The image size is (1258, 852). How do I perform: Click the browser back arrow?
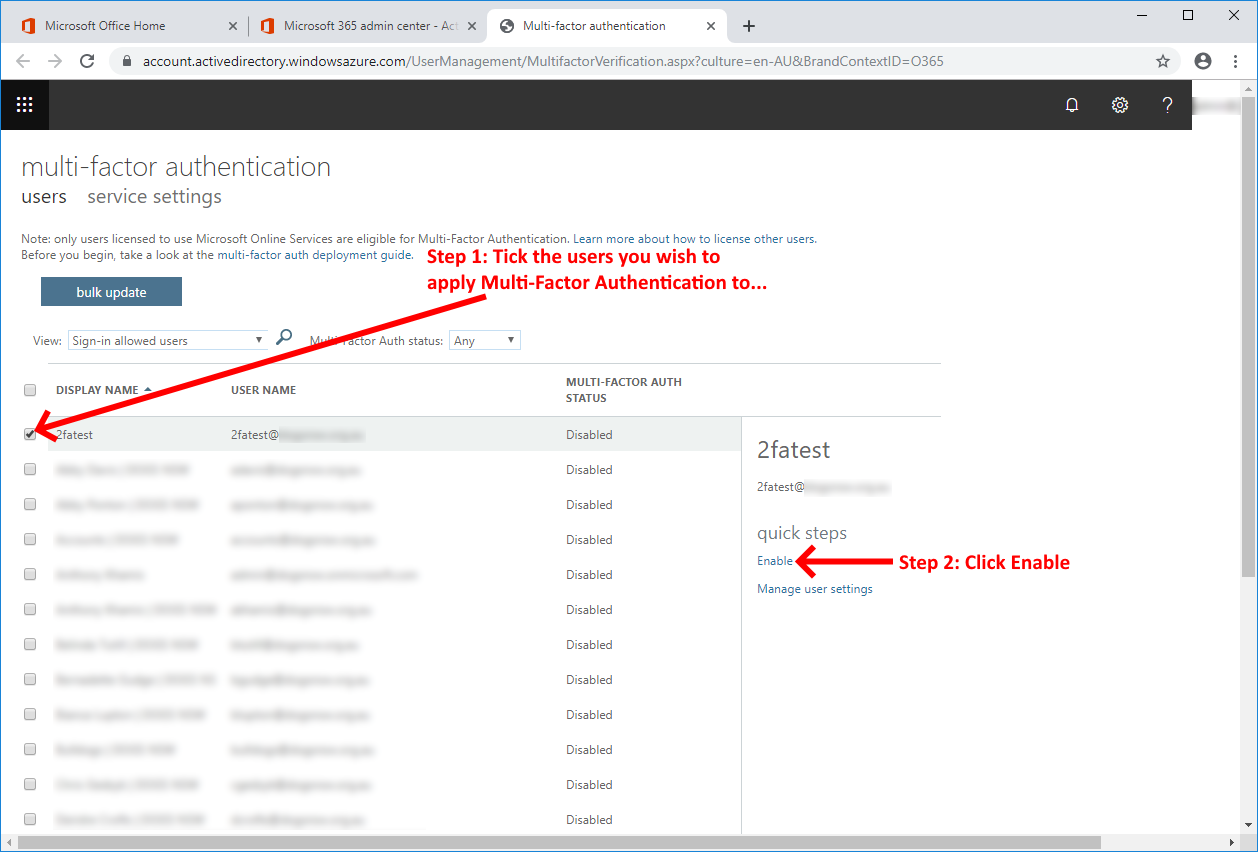point(23,61)
